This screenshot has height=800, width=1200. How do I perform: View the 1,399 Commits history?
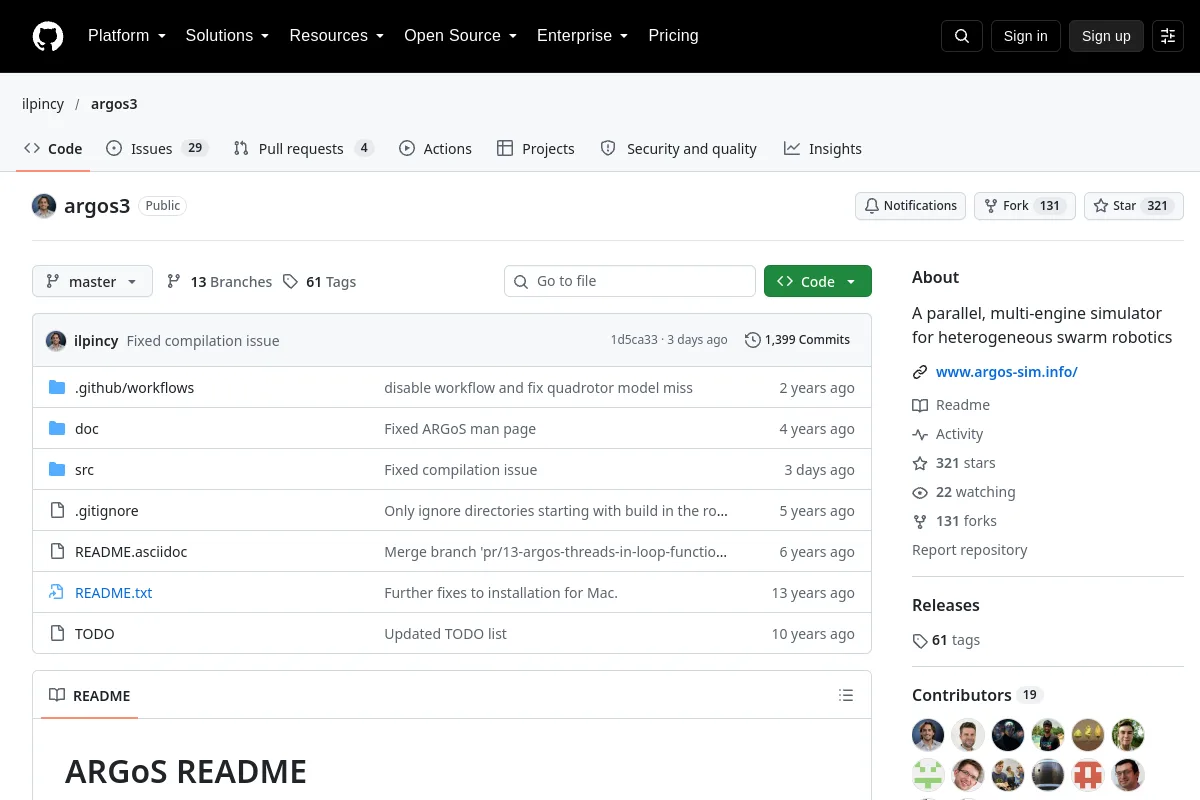click(797, 340)
